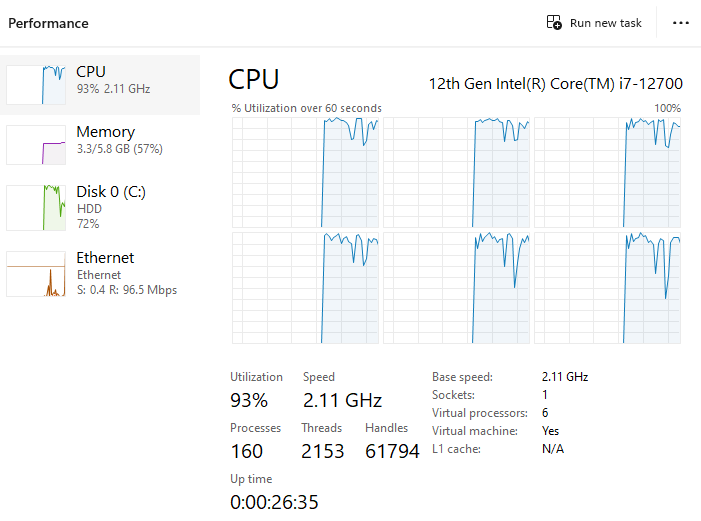Click the Disk 0 mini graph thumbnail
The height and width of the screenshot is (521, 701).
point(36,206)
